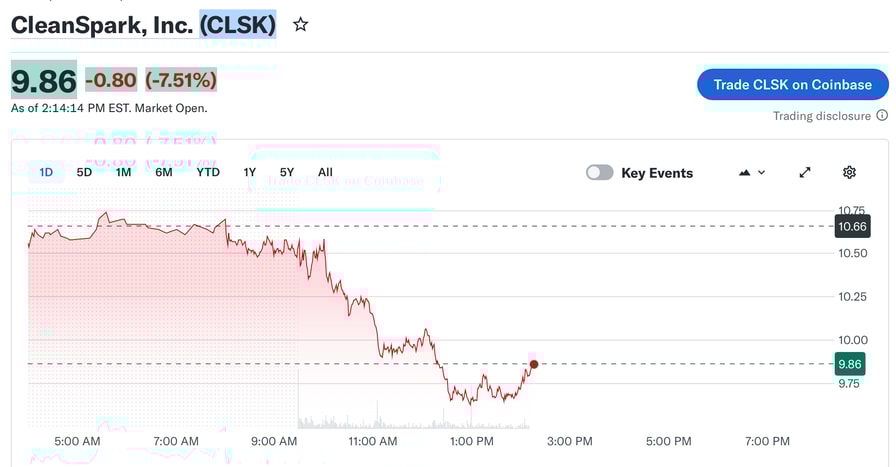896x467 pixels.
Task: Expand the chart to full screen
Action: [x=805, y=172]
